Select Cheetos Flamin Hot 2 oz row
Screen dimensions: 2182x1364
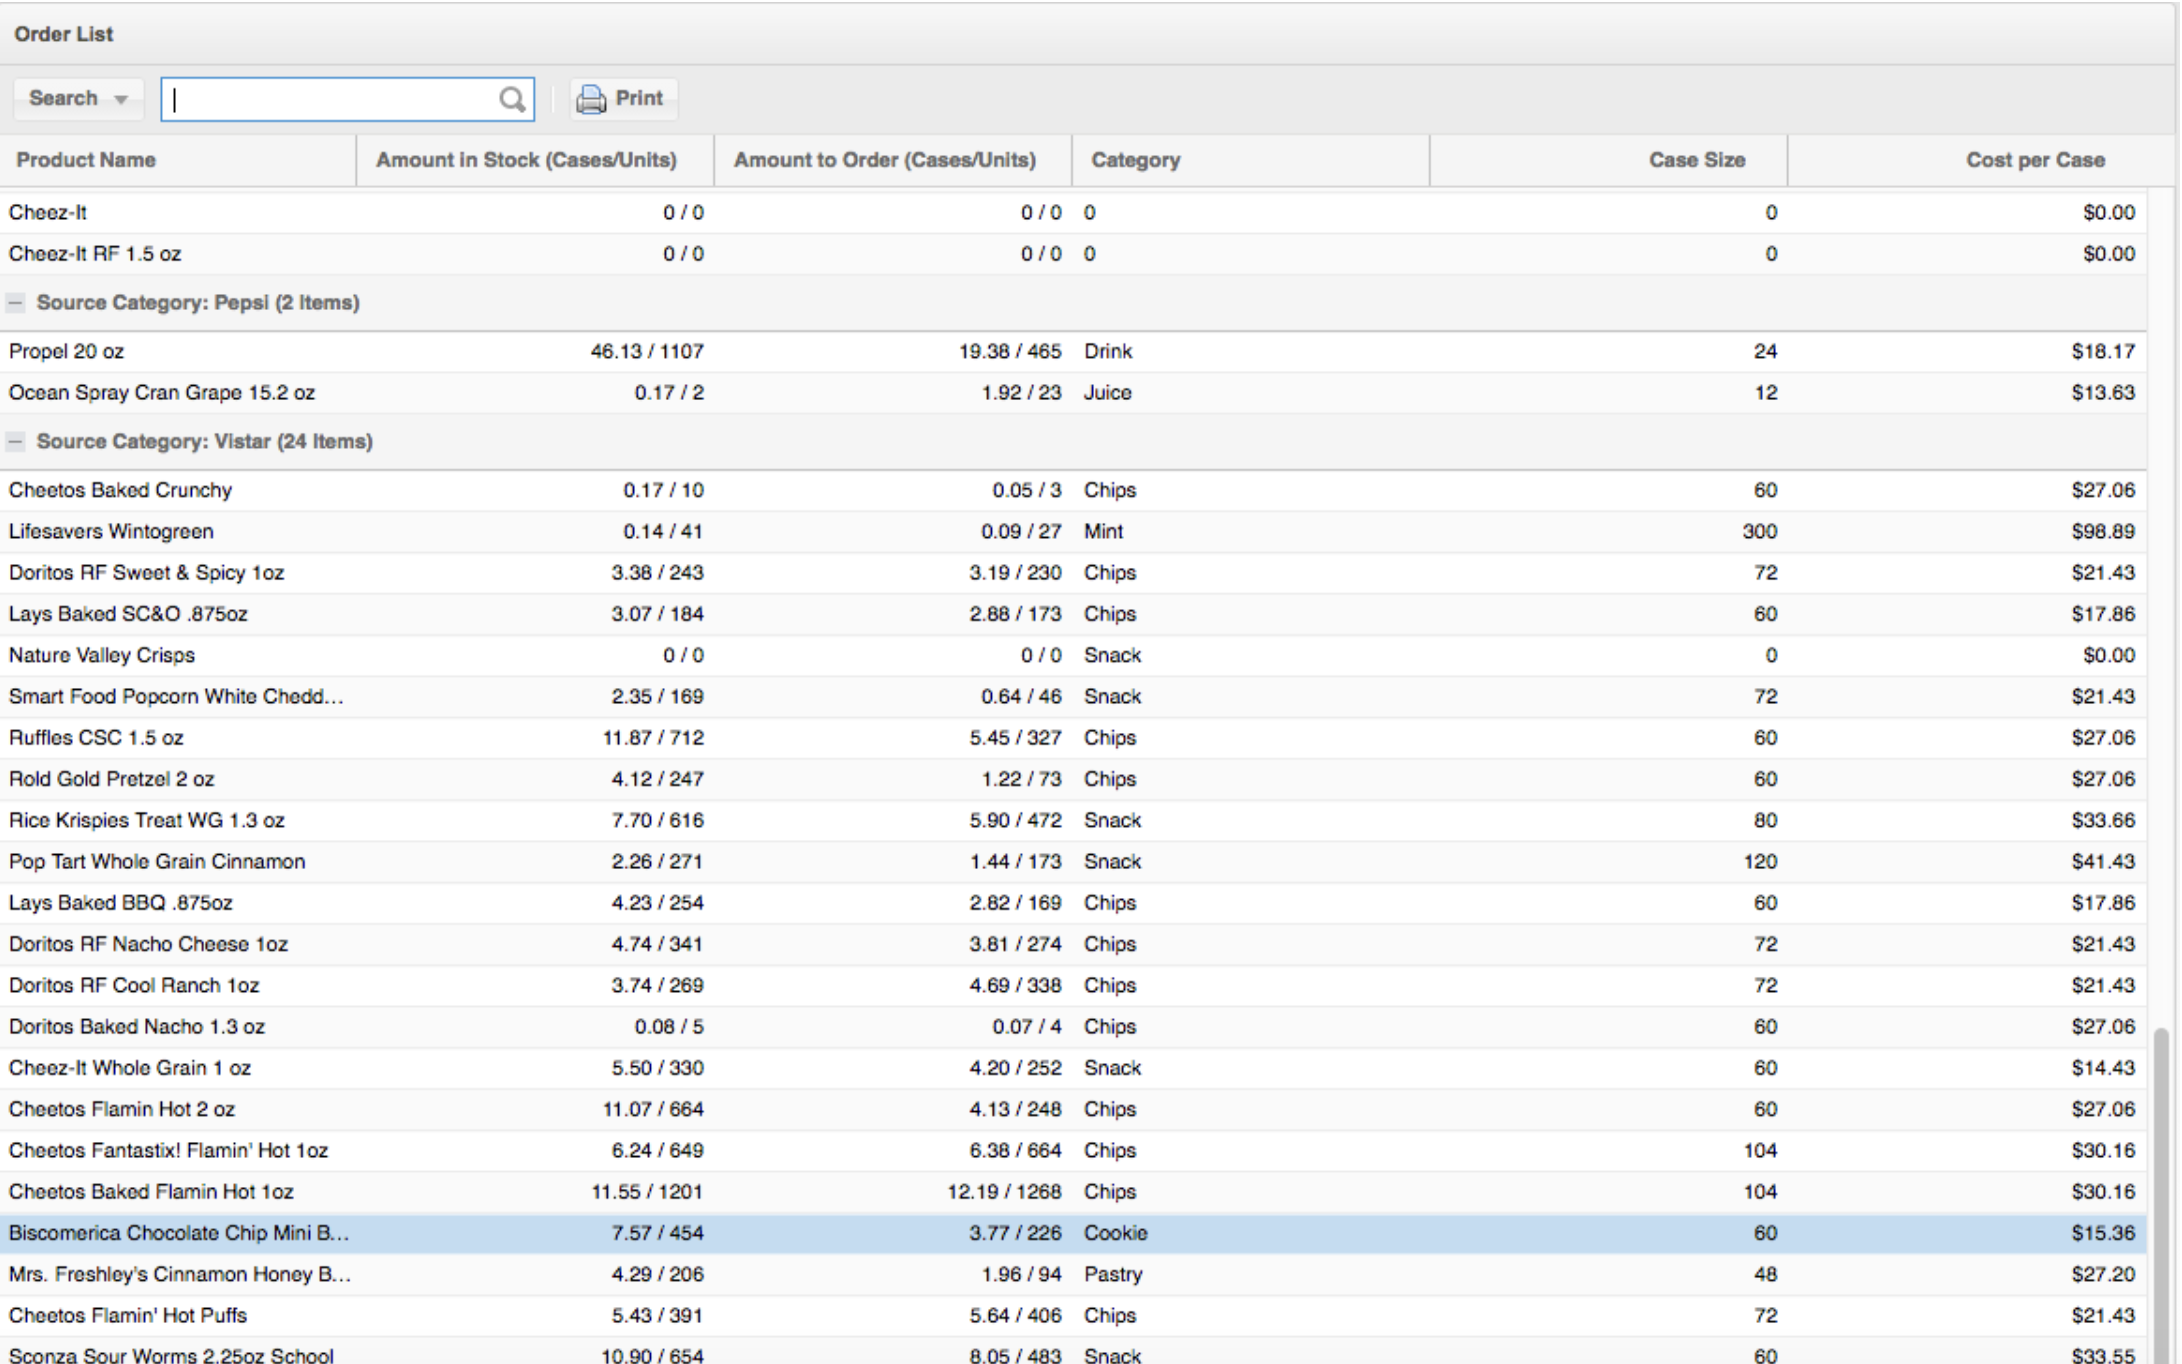(x=1073, y=1109)
